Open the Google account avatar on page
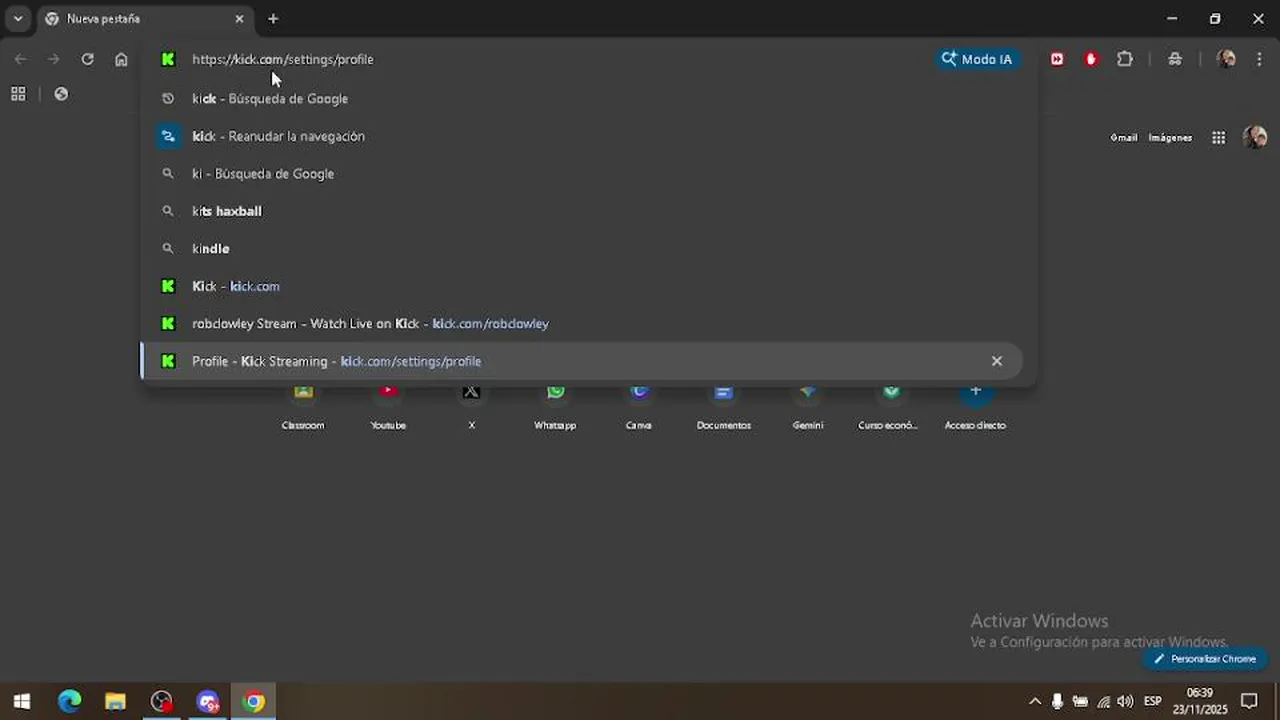Viewport: 1280px width, 720px height. click(x=1255, y=137)
